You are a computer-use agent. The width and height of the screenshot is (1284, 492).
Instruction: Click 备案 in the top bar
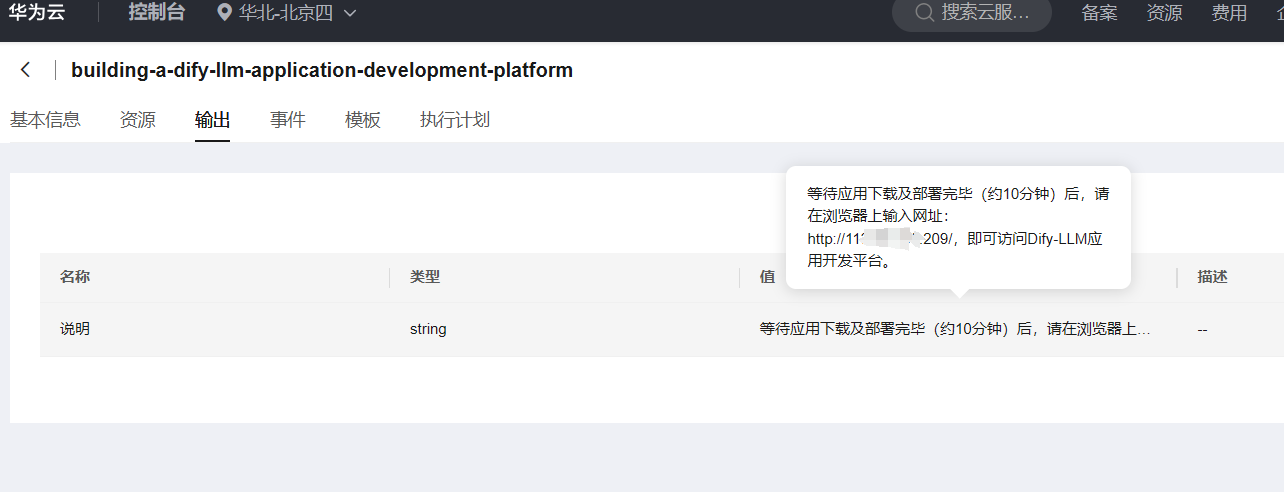click(x=1100, y=13)
